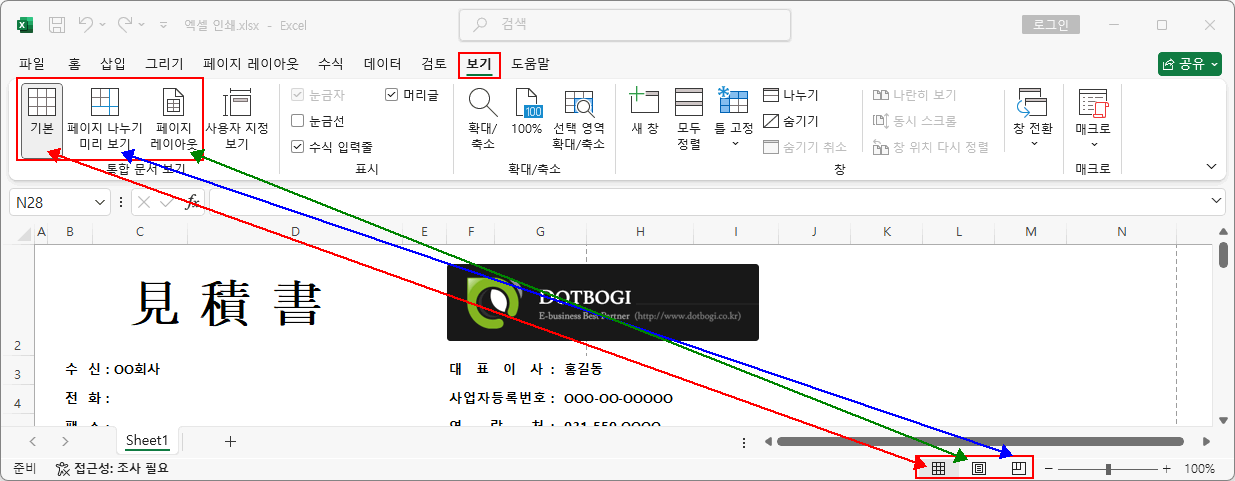The width and height of the screenshot is (1235, 481).
Task: Expand the formula bar
Action: 1216,202
